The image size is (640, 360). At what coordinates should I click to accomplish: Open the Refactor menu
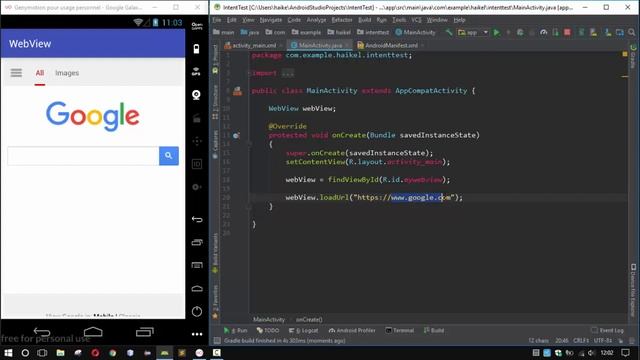click(342, 20)
